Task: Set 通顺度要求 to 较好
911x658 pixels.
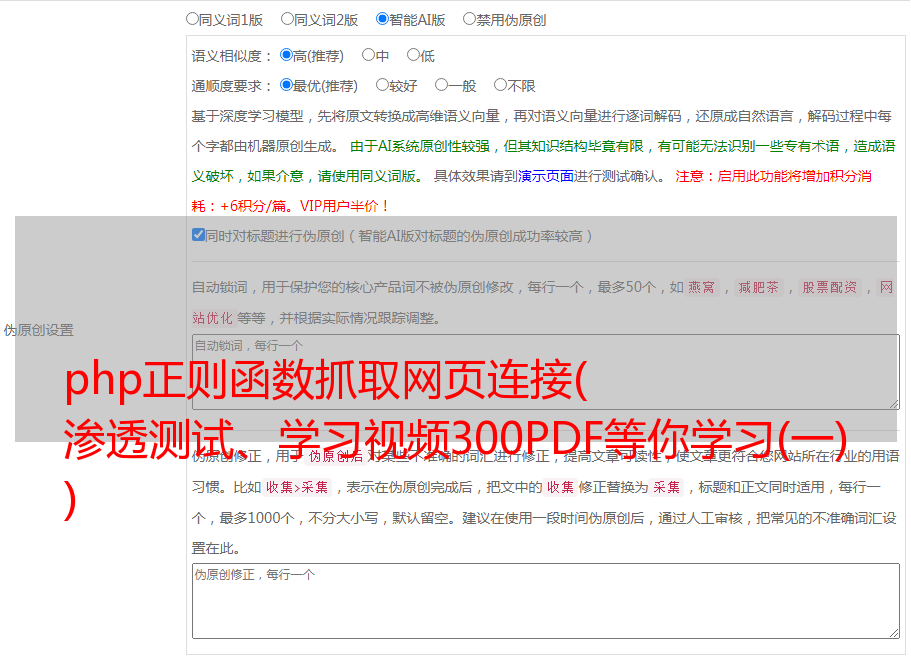Action: point(382,85)
